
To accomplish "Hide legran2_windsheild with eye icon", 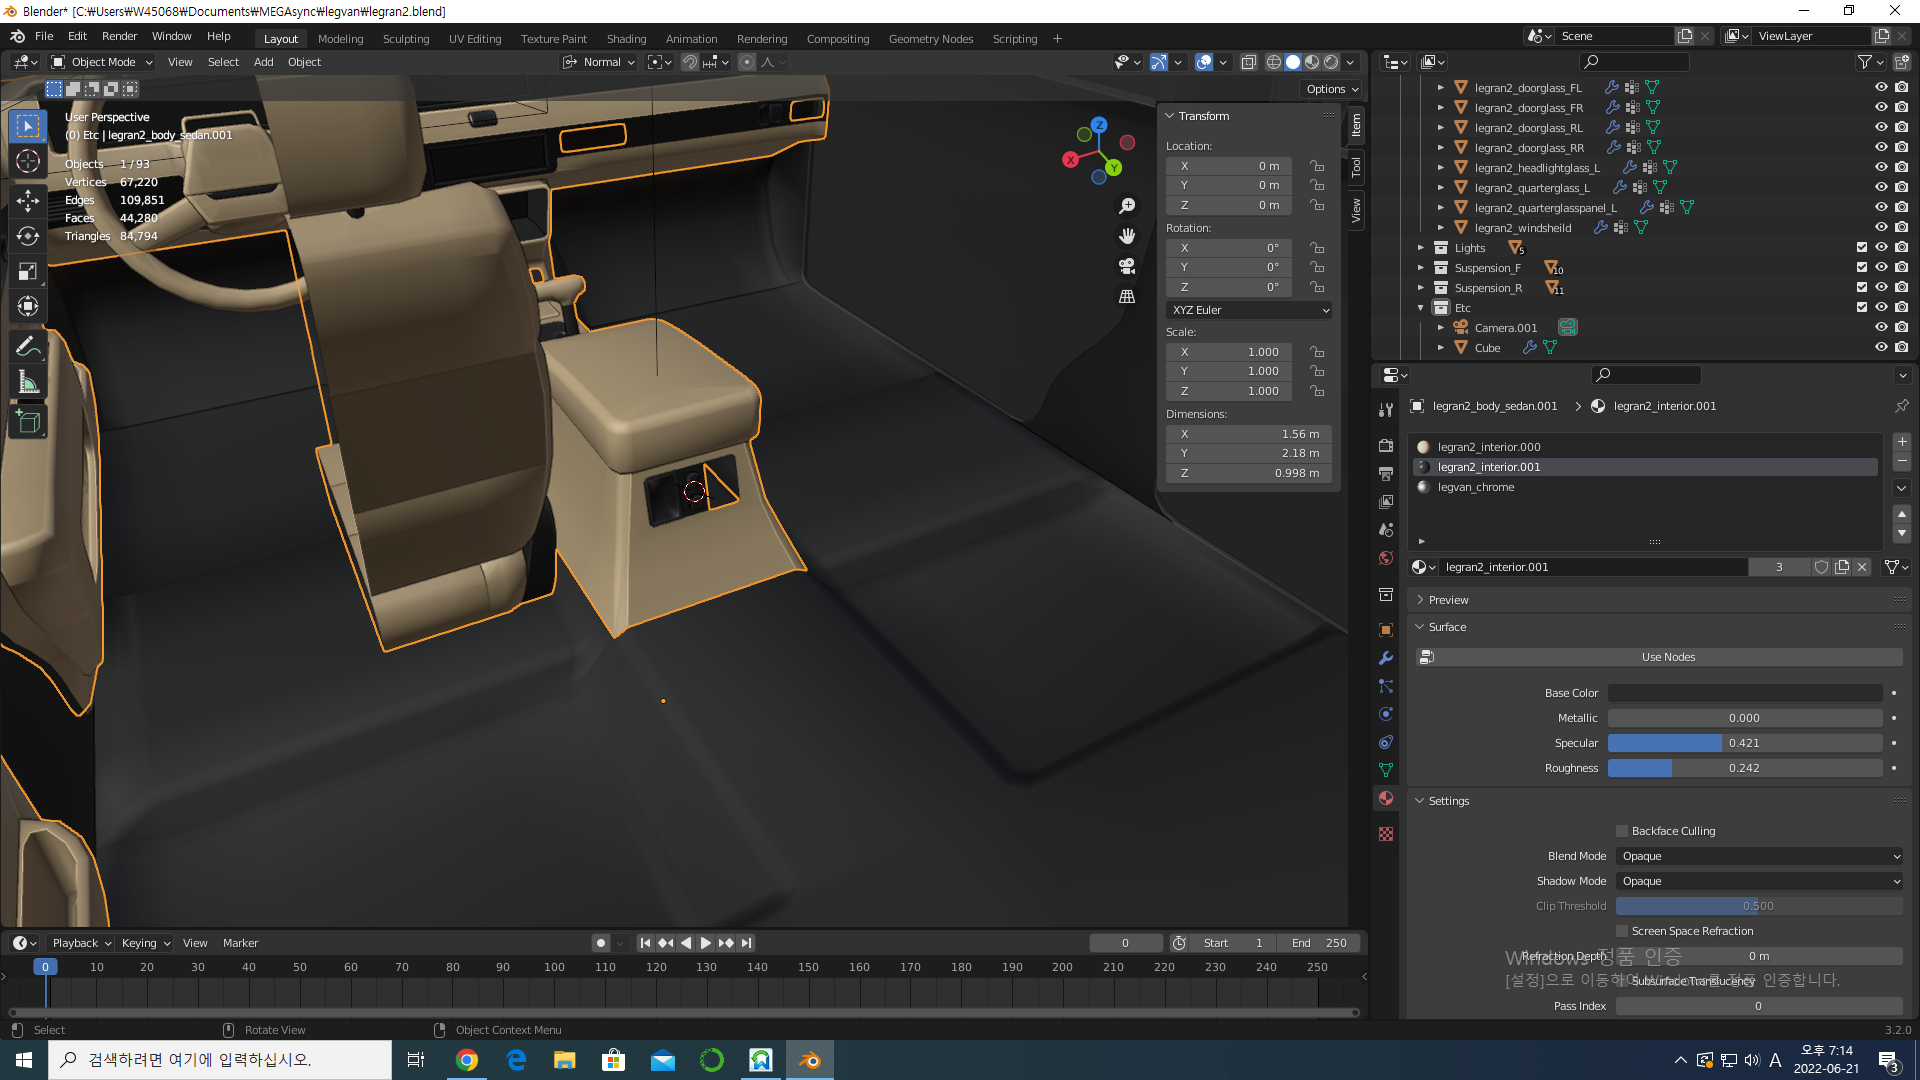I will coord(1881,228).
